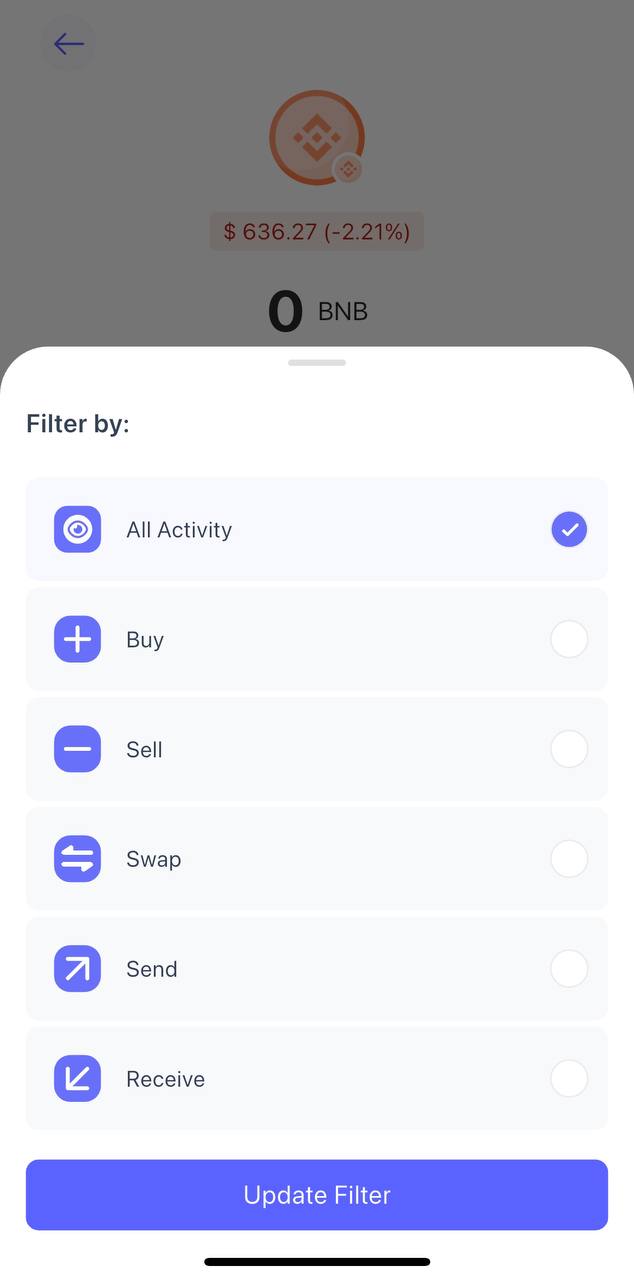634x1279 pixels.
Task: Check the Buy filter option
Action: pyautogui.click(x=569, y=639)
